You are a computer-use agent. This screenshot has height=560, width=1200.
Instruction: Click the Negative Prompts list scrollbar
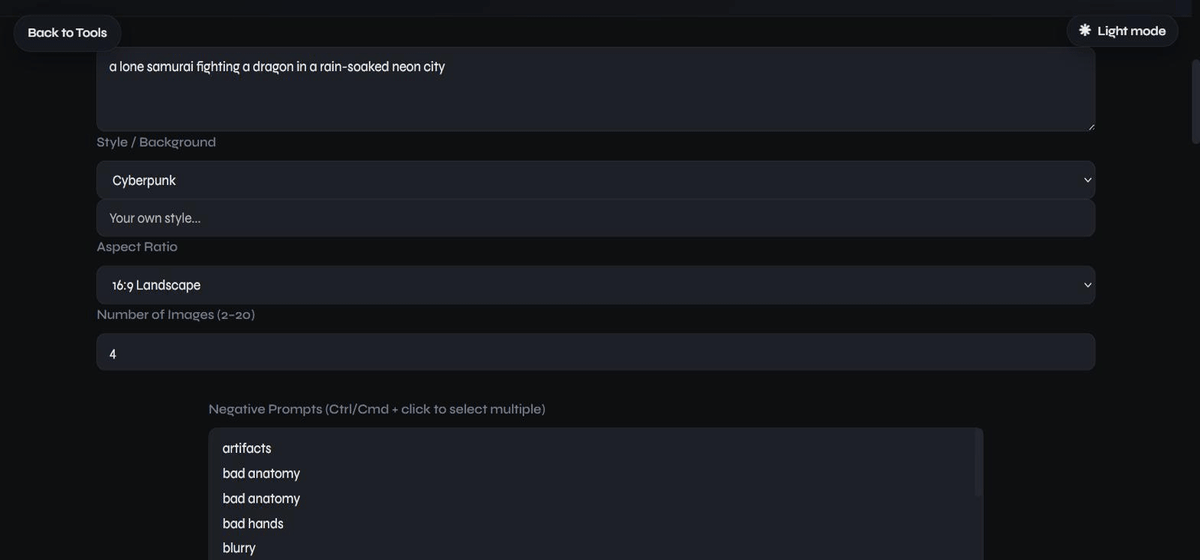979,463
